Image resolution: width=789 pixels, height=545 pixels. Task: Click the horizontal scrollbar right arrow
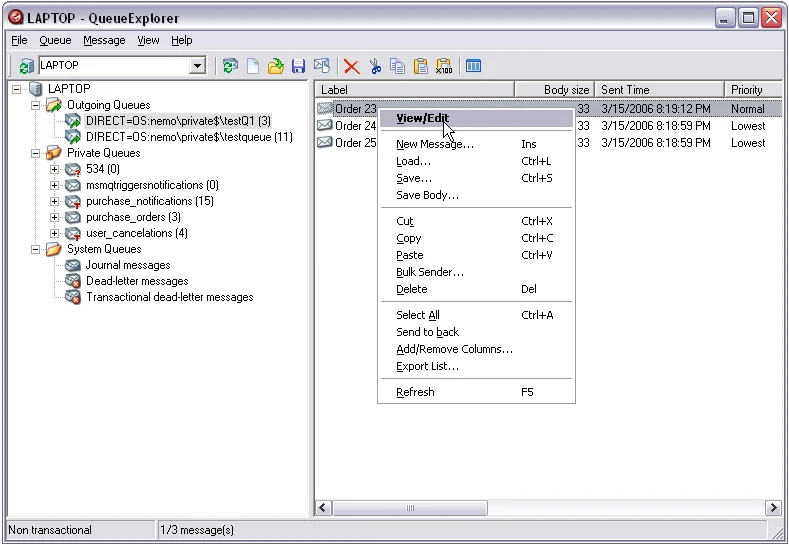click(773, 508)
